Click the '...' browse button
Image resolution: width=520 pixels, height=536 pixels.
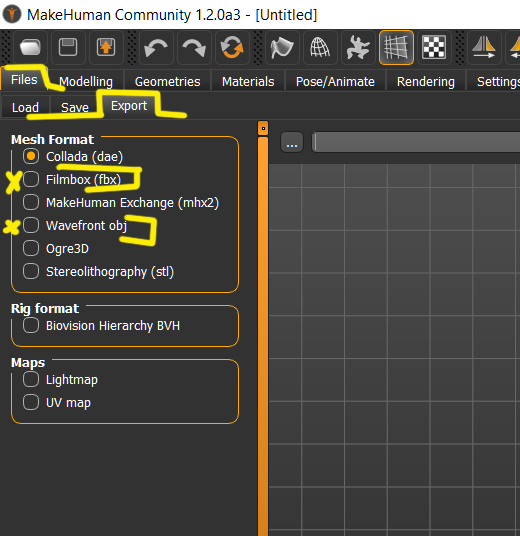[292, 142]
